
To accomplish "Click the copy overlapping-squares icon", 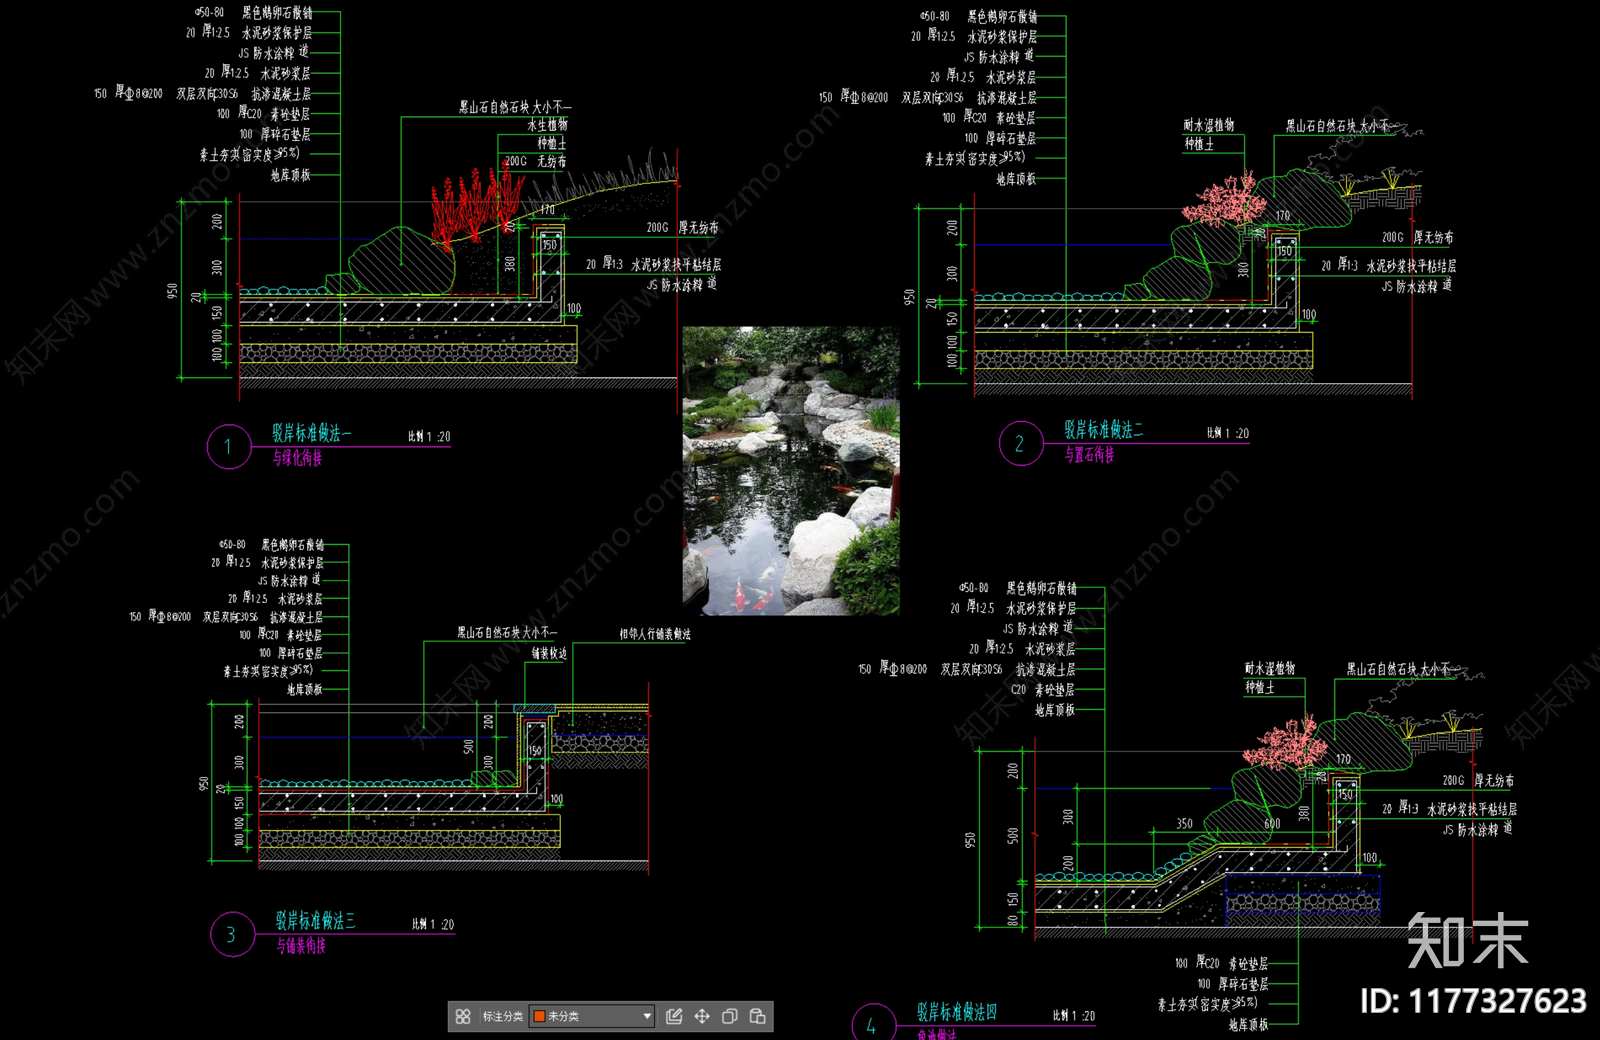I will [x=730, y=1016].
